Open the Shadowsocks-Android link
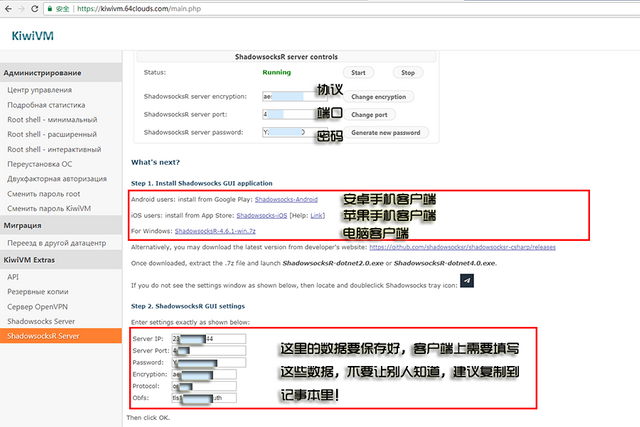This screenshot has height=427, width=640. click(286, 199)
